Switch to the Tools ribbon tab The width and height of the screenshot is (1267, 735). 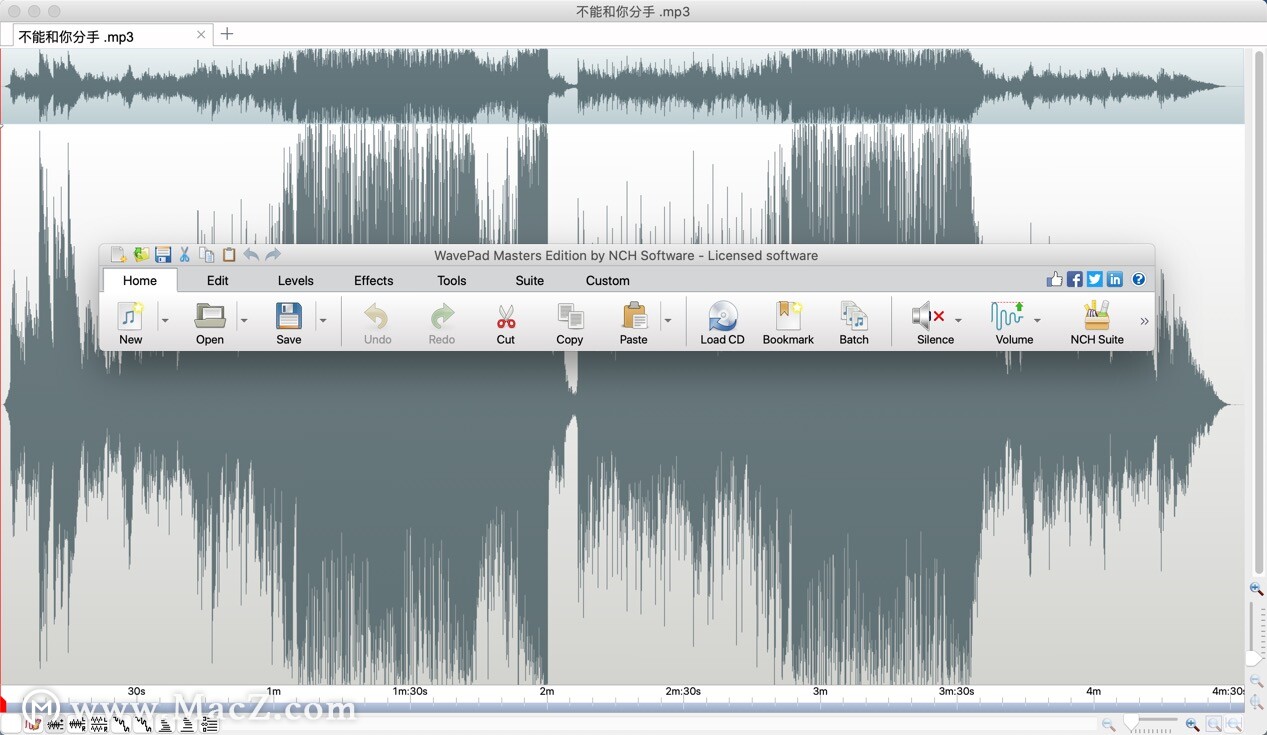point(452,280)
